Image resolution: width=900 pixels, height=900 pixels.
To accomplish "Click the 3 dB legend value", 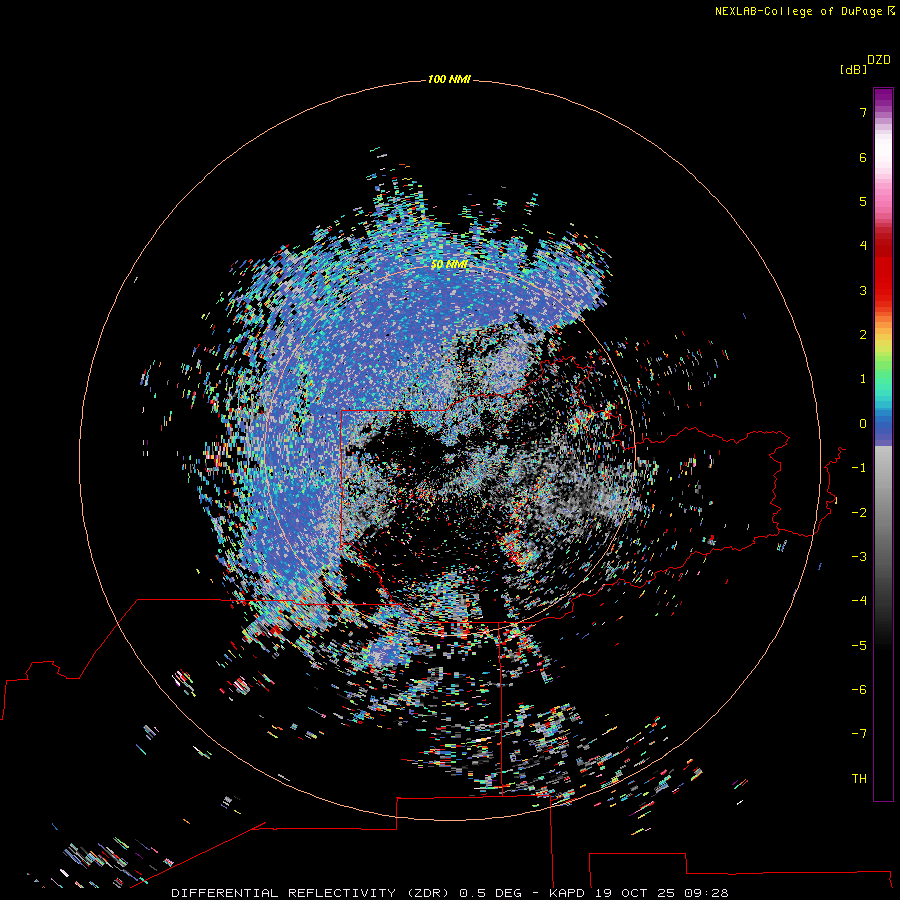I will click(863, 290).
